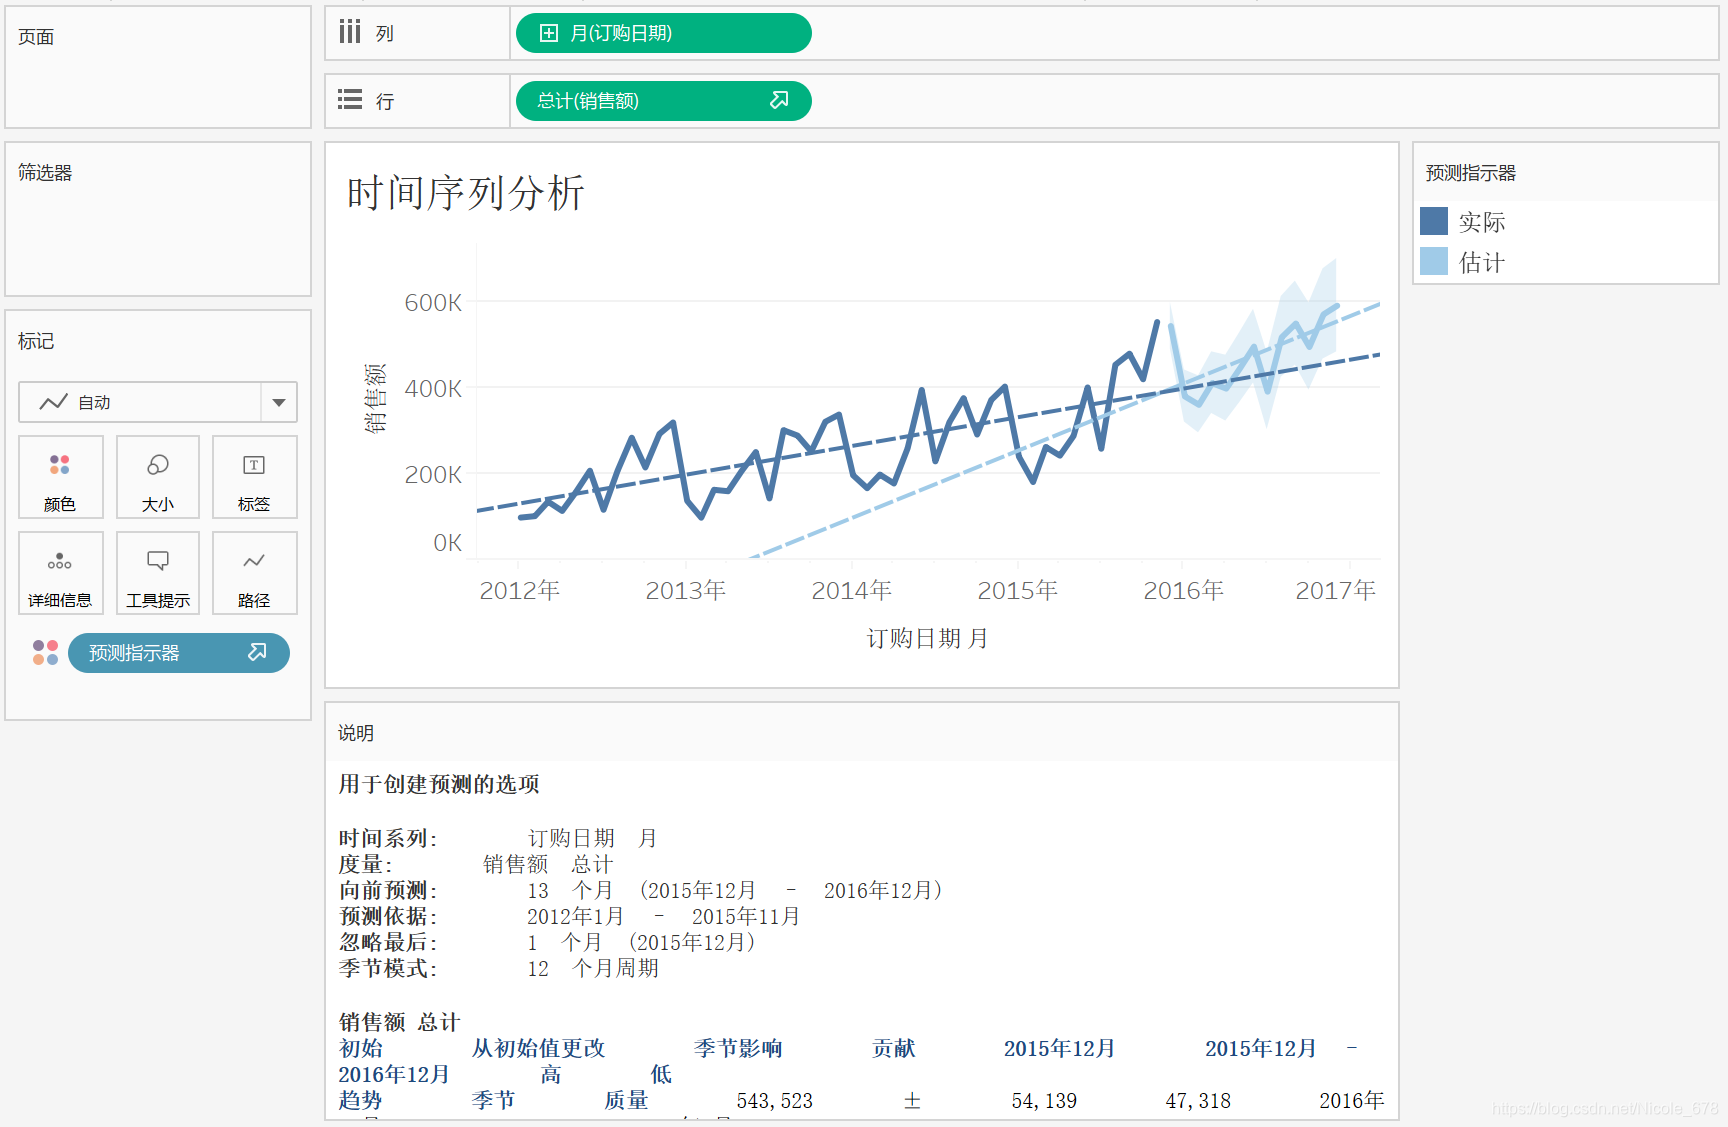Click the 页面 pages shelf header
This screenshot has height=1127, width=1728.
[x=36, y=37]
